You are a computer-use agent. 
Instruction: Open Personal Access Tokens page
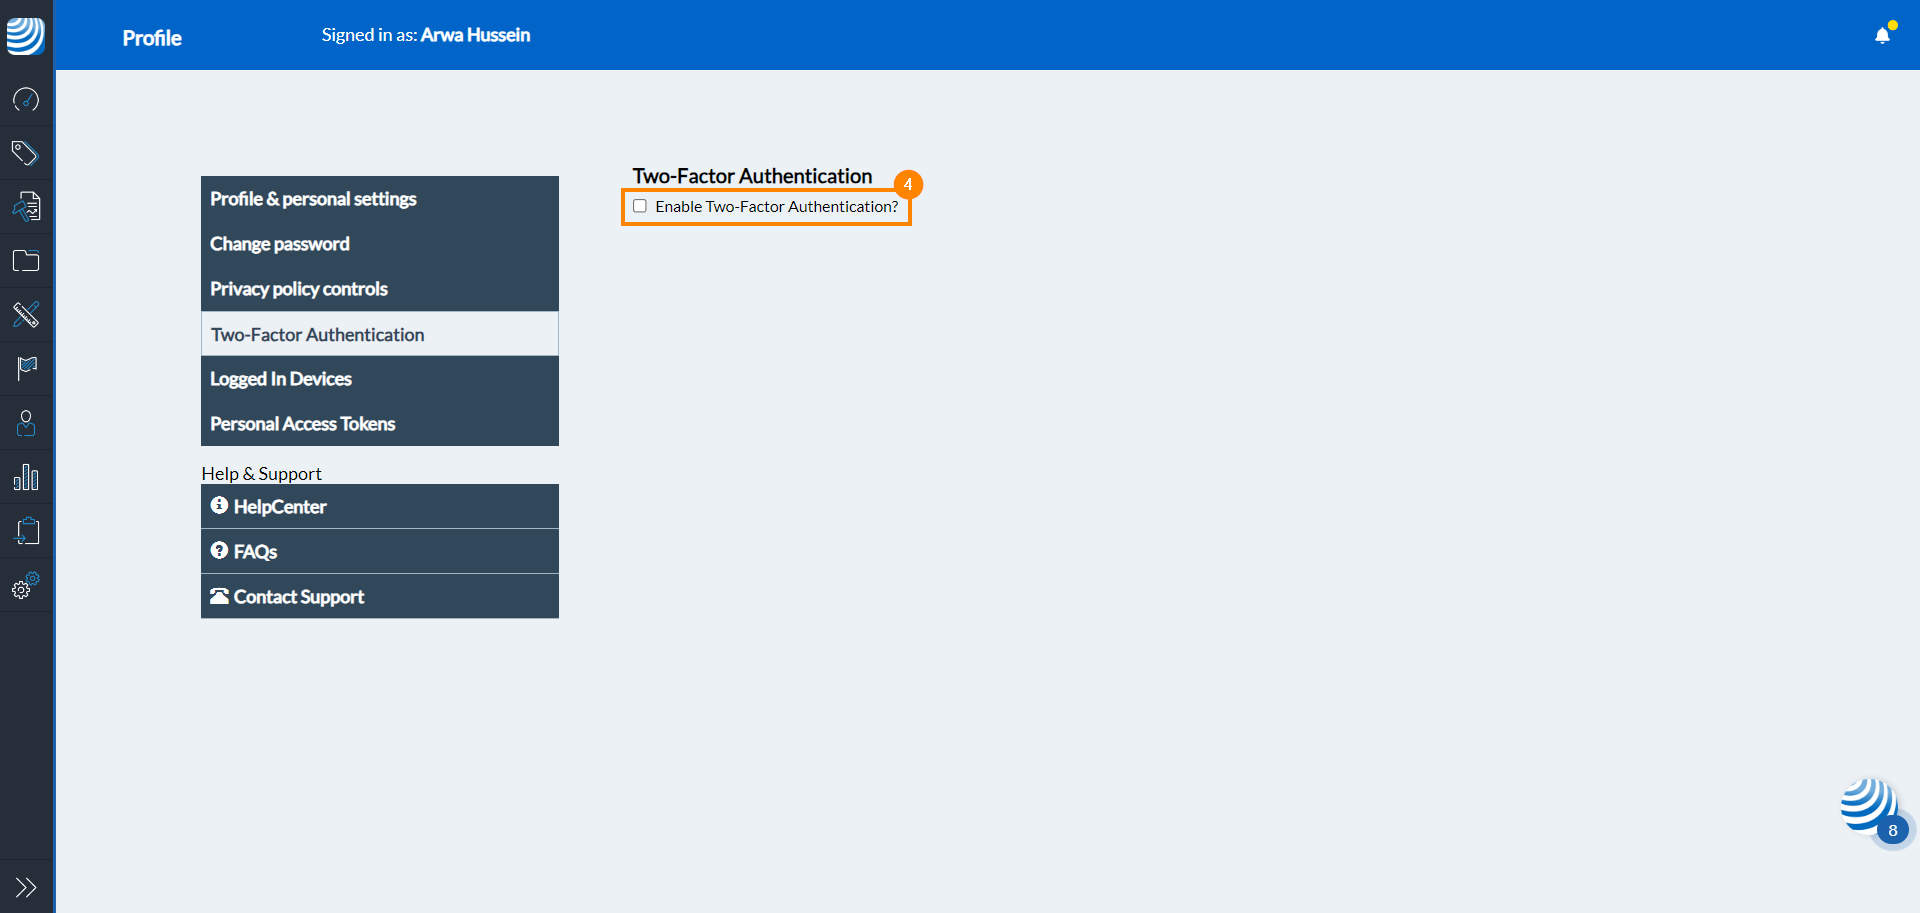[303, 424]
